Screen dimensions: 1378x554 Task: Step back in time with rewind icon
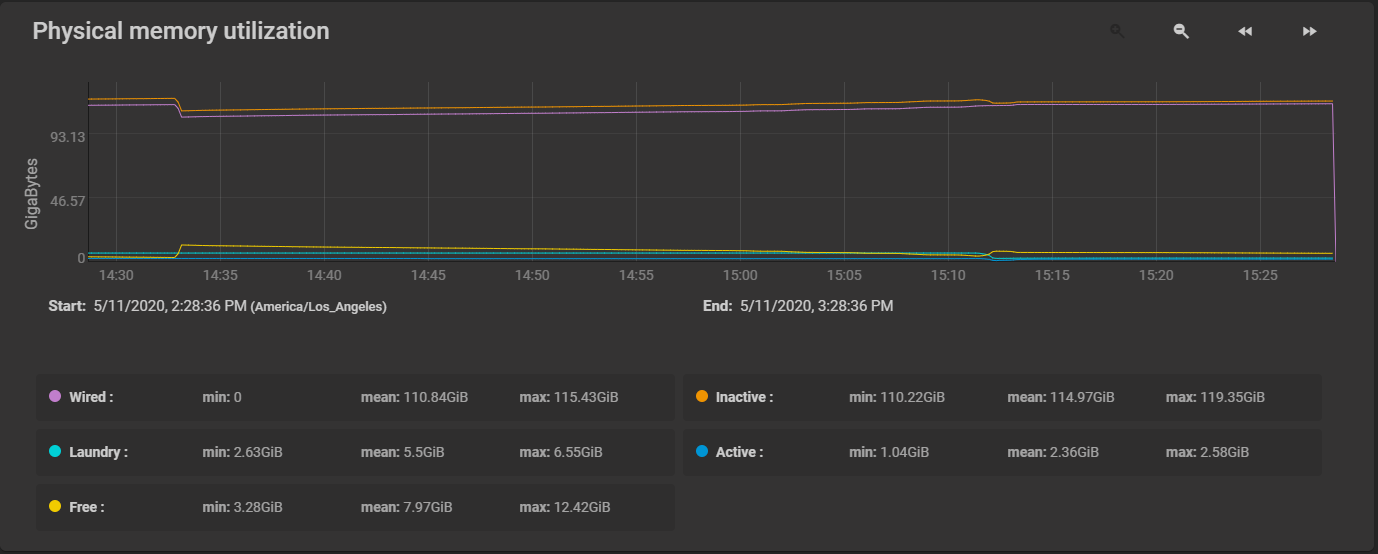[1245, 31]
